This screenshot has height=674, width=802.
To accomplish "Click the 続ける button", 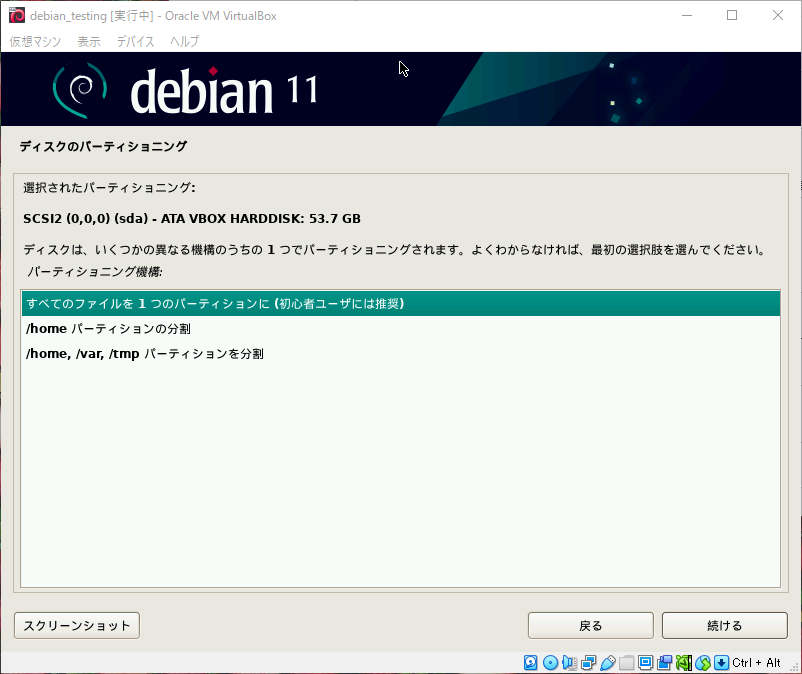I will (x=725, y=625).
